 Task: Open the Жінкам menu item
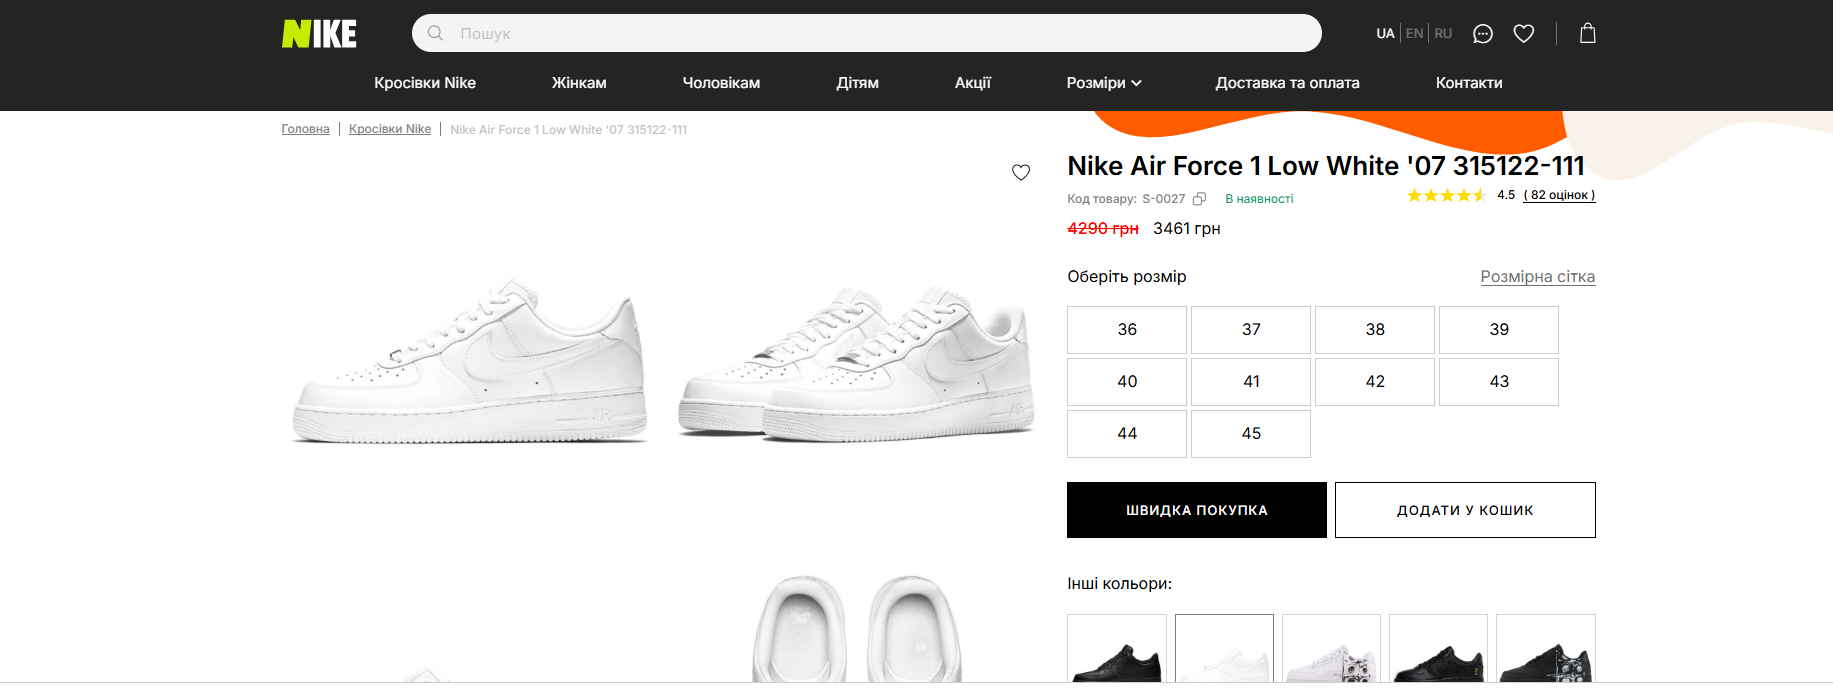coord(579,83)
